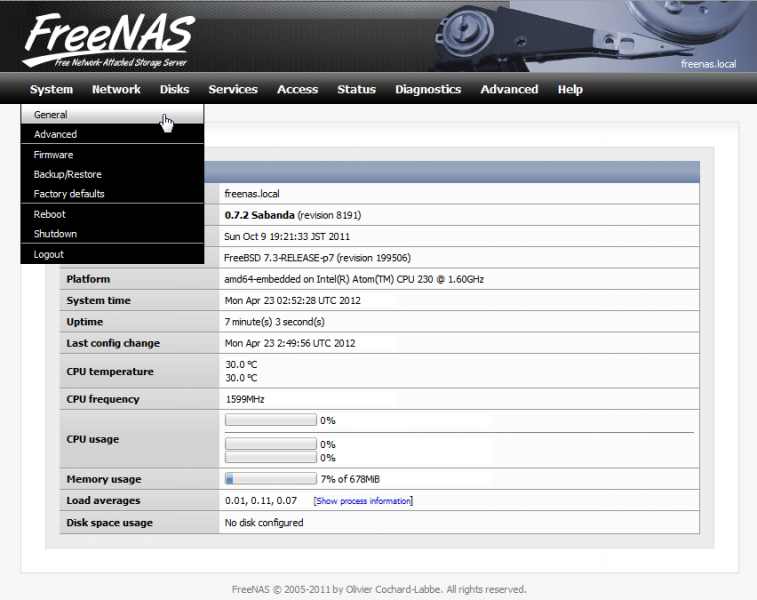This screenshot has height=600, width=757.
Task: Click the Memory usage progress bar
Action: [271, 479]
